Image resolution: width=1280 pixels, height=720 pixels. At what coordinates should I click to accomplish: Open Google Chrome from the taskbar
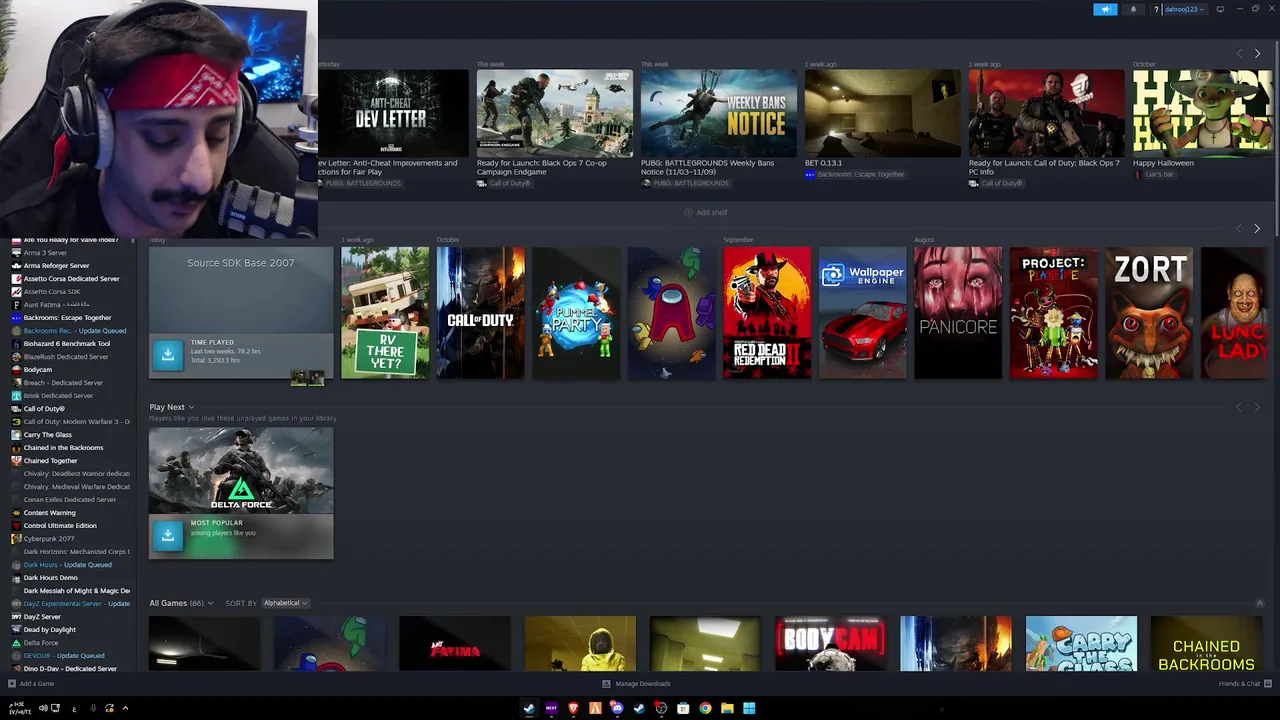pos(705,708)
